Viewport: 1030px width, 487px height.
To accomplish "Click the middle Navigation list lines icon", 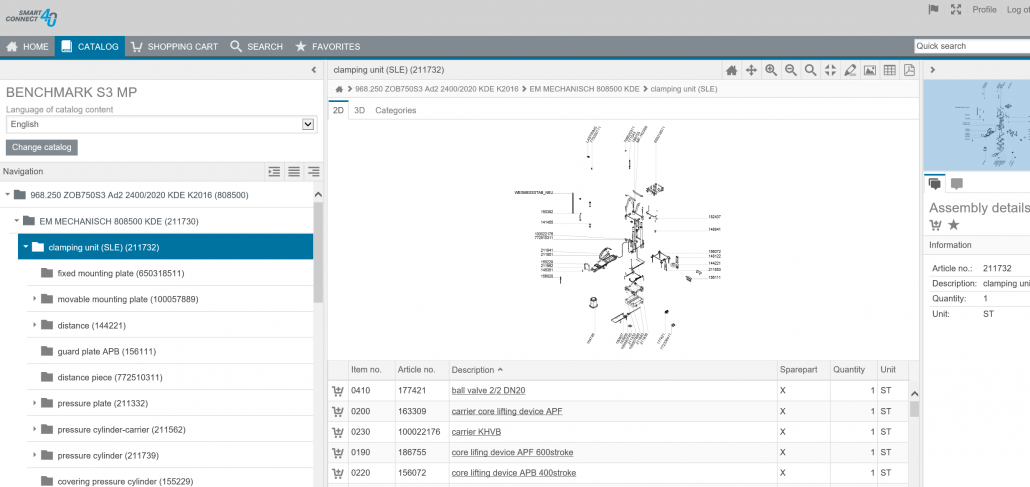I will (294, 172).
